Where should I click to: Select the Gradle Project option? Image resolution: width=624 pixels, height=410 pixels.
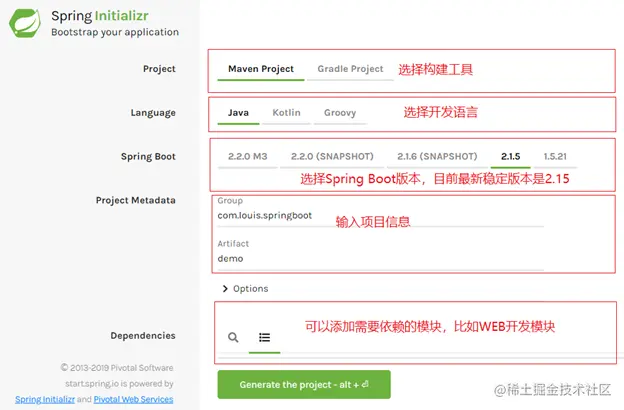click(350, 69)
